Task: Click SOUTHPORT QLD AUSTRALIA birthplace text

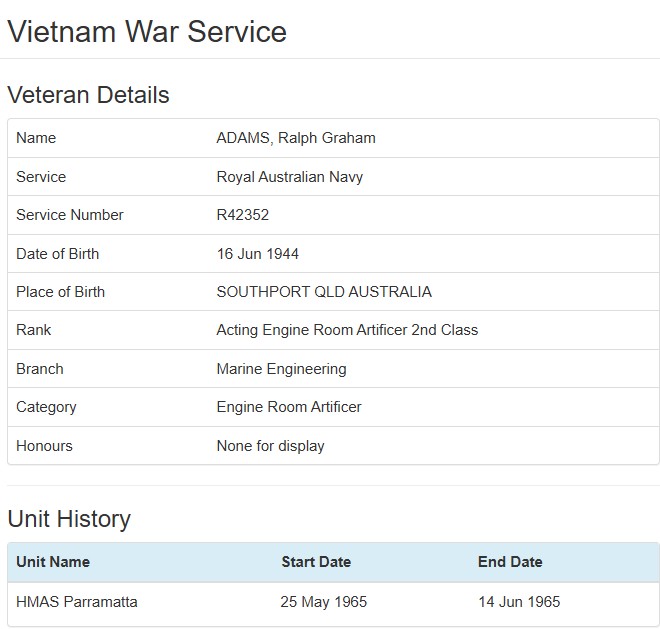Action: coord(324,292)
